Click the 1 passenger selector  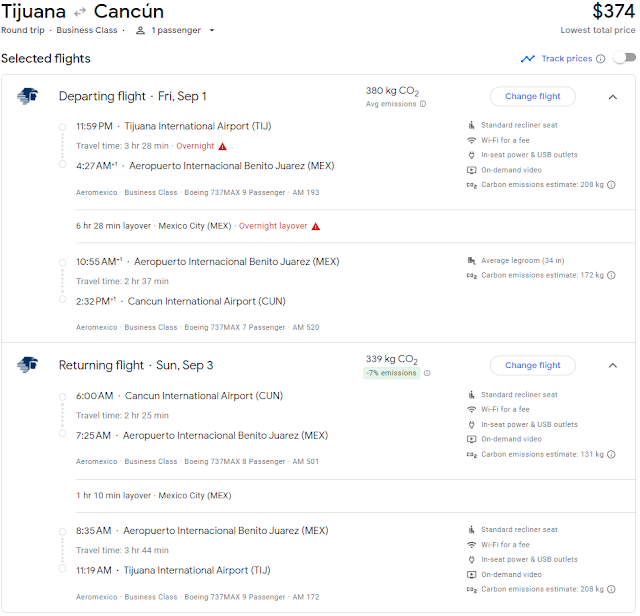[176, 31]
